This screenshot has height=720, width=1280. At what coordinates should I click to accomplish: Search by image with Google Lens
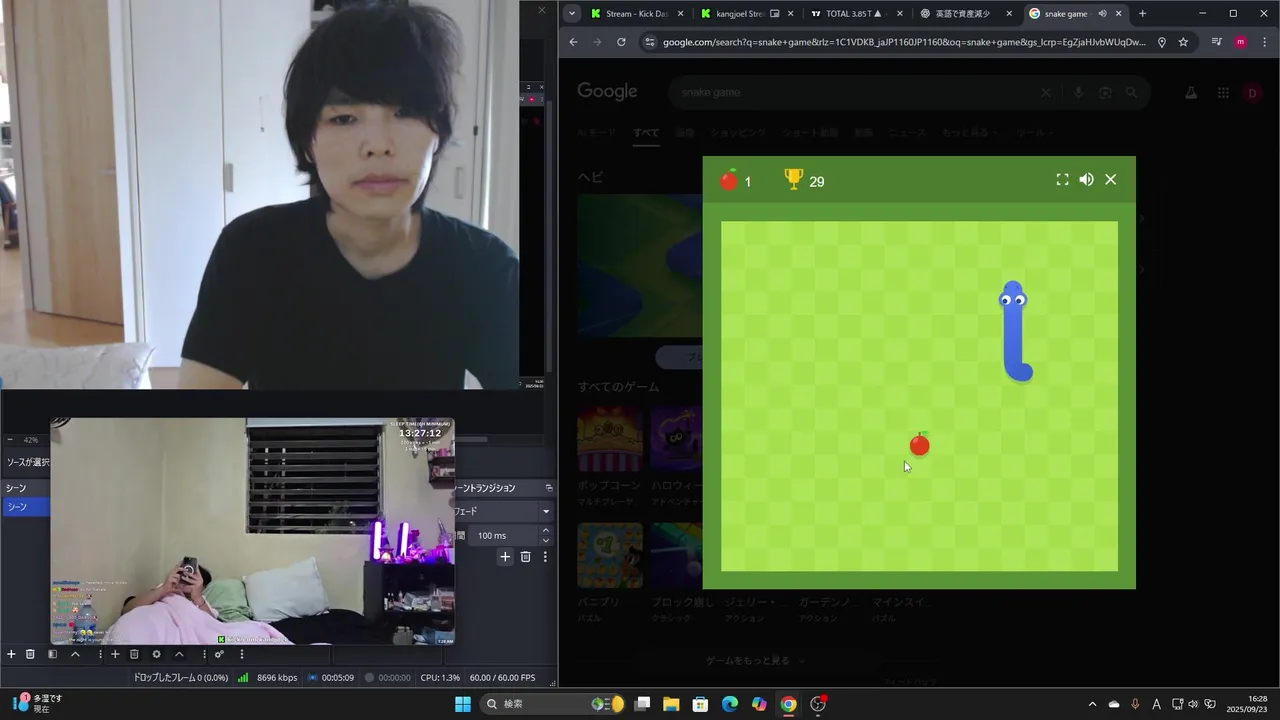[1105, 92]
